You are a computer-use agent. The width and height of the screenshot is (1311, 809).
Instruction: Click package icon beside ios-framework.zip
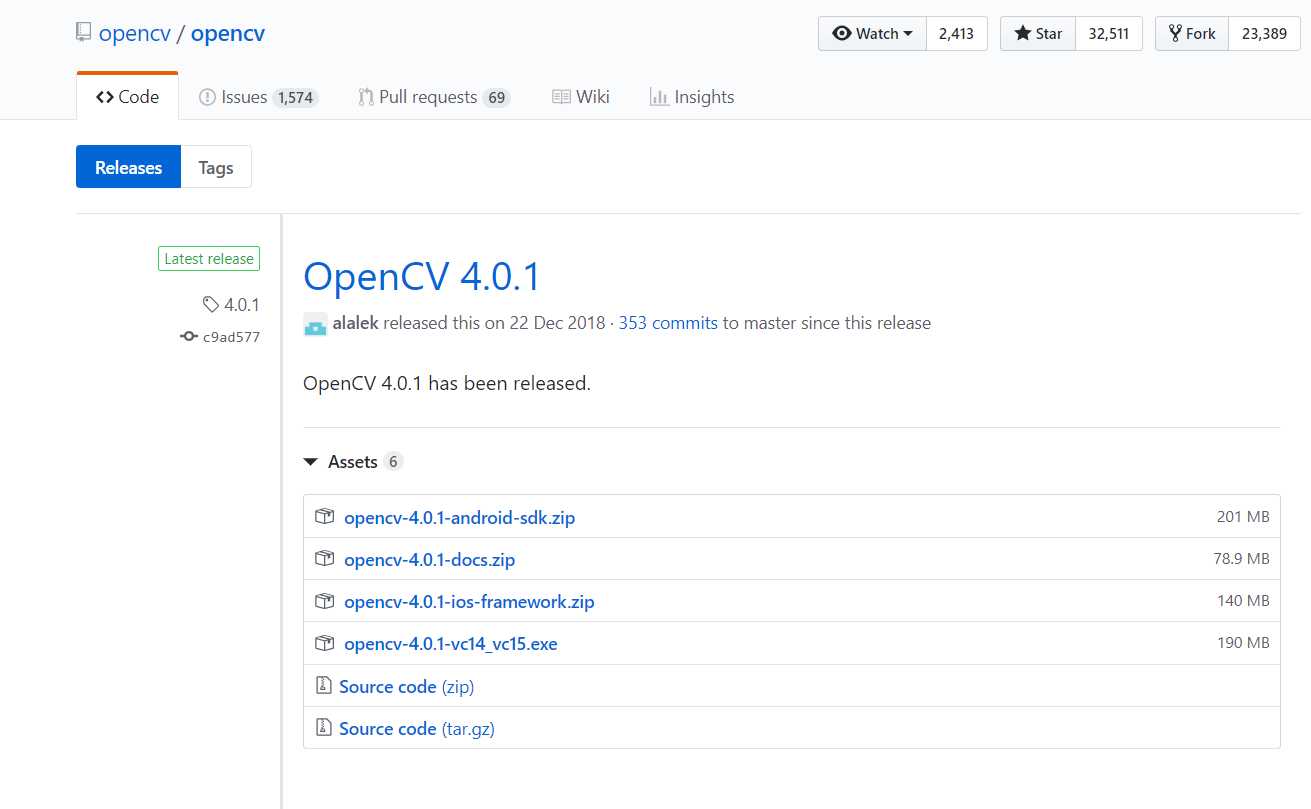324,600
